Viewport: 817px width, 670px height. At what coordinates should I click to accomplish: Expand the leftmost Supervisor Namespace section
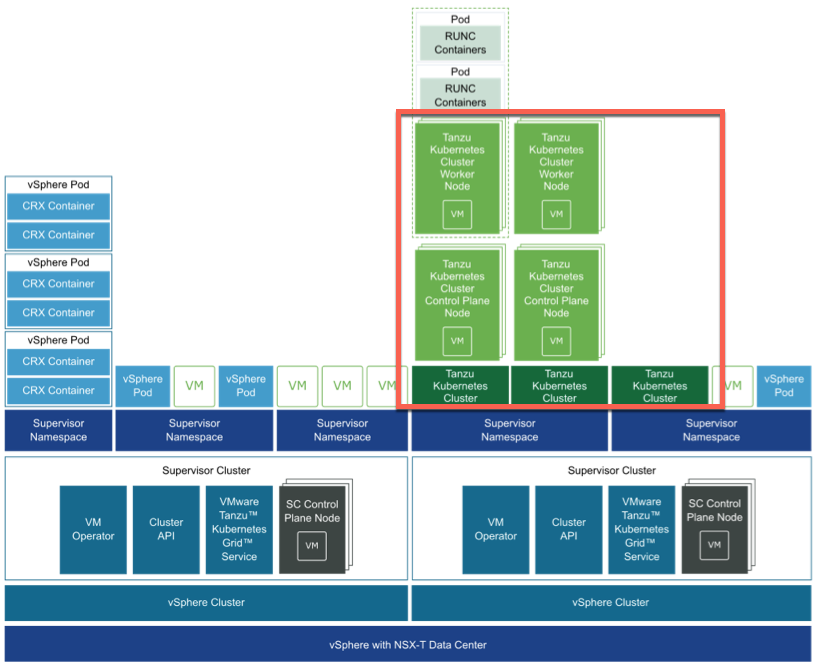pyautogui.click(x=57, y=430)
